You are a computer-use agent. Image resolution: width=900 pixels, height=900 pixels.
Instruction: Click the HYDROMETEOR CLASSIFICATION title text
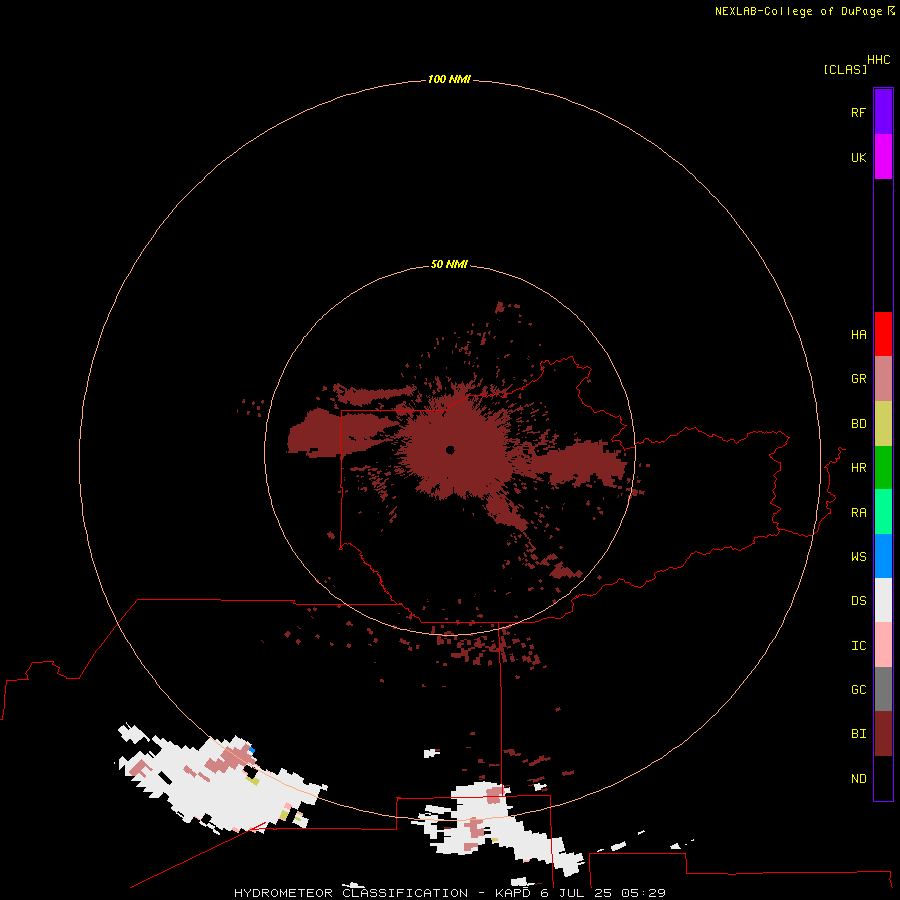click(351, 893)
